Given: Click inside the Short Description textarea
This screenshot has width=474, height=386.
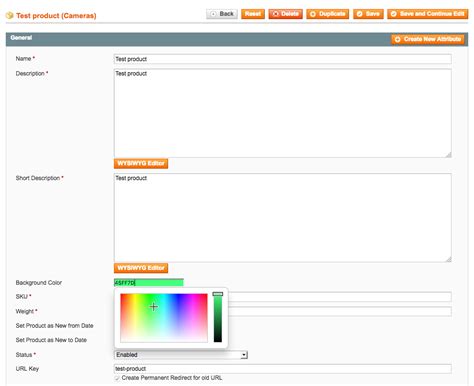Looking at the screenshot, I should click(283, 218).
